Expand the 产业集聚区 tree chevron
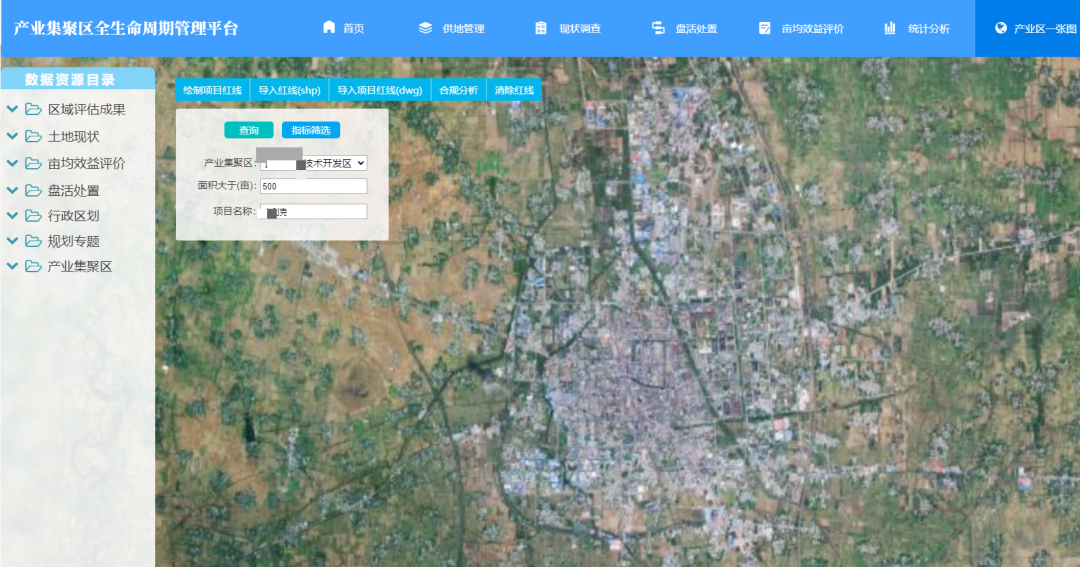The width and height of the screenshot is (1080, 567). [x=12, y=266]
